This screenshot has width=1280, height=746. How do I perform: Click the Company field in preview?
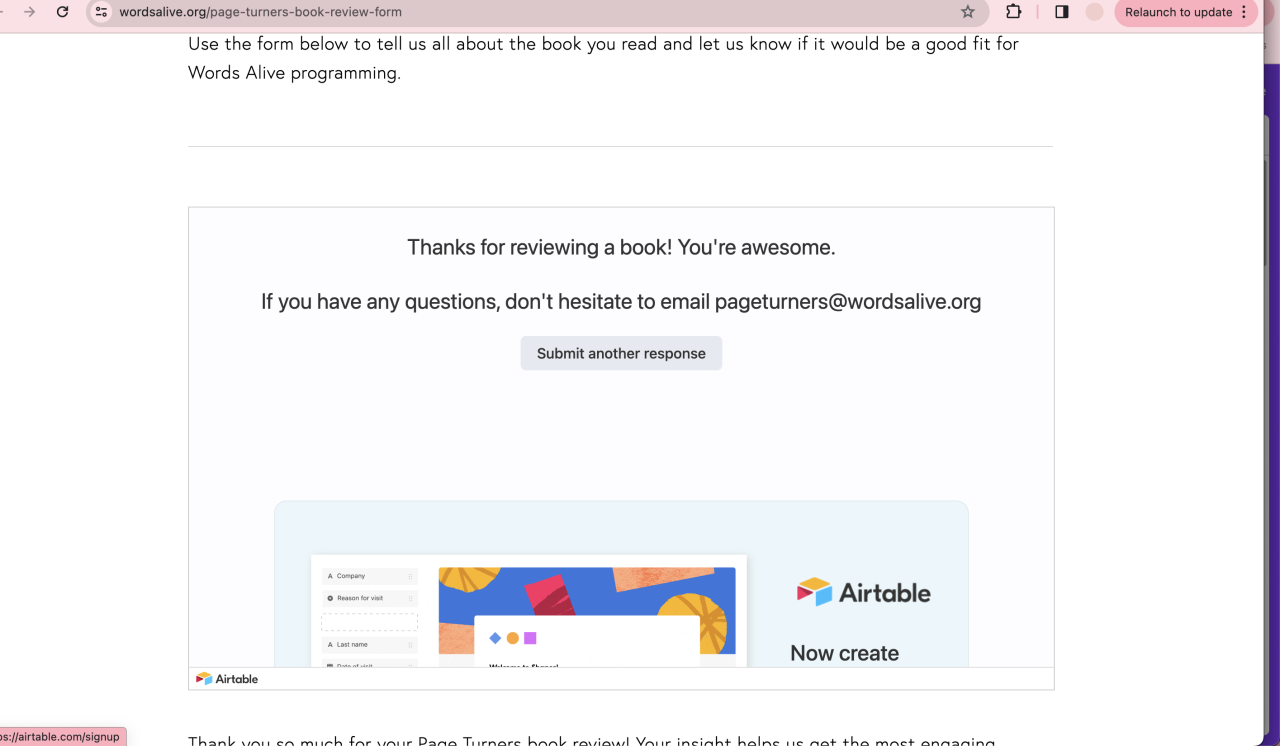coord(369,576)
